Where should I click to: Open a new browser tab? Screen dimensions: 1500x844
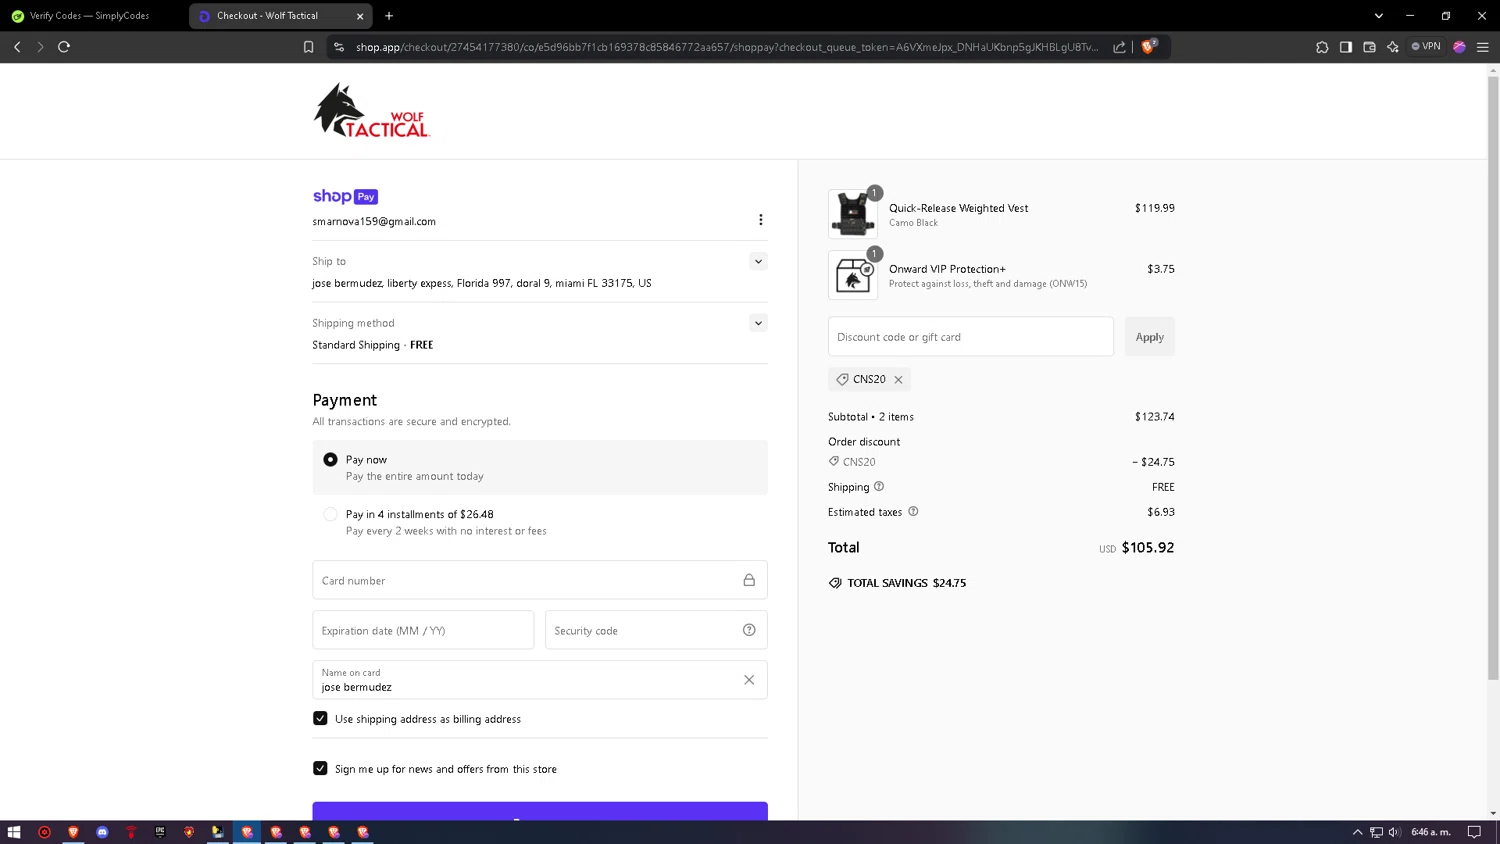[x=389, y=16]
